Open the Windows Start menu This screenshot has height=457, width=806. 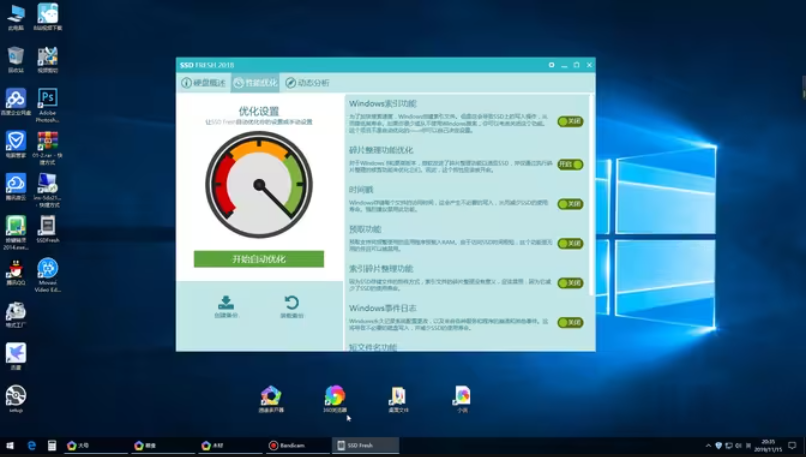pyautogui.click(x=10, y=446)
